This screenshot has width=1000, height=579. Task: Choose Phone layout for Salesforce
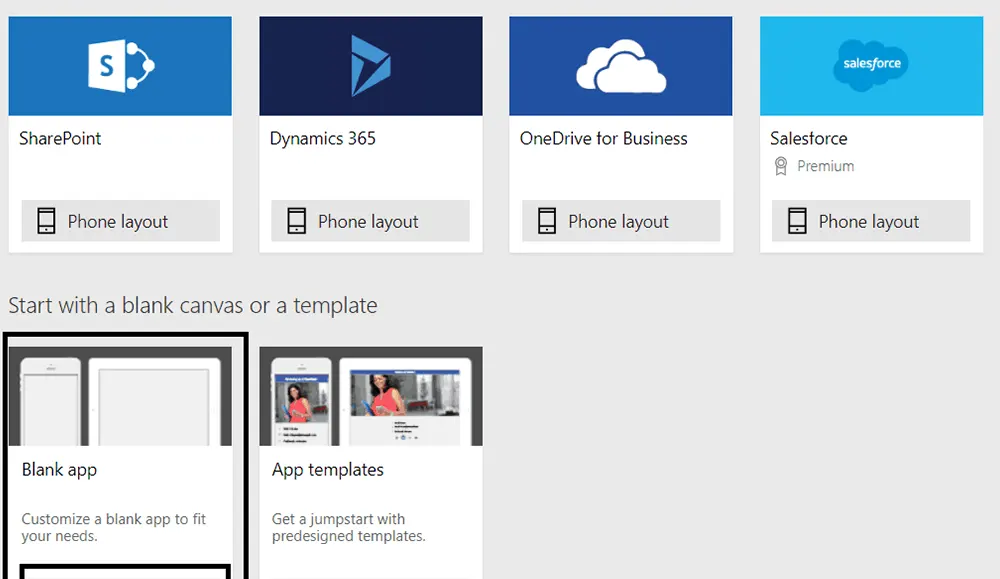tap(871, 221)
